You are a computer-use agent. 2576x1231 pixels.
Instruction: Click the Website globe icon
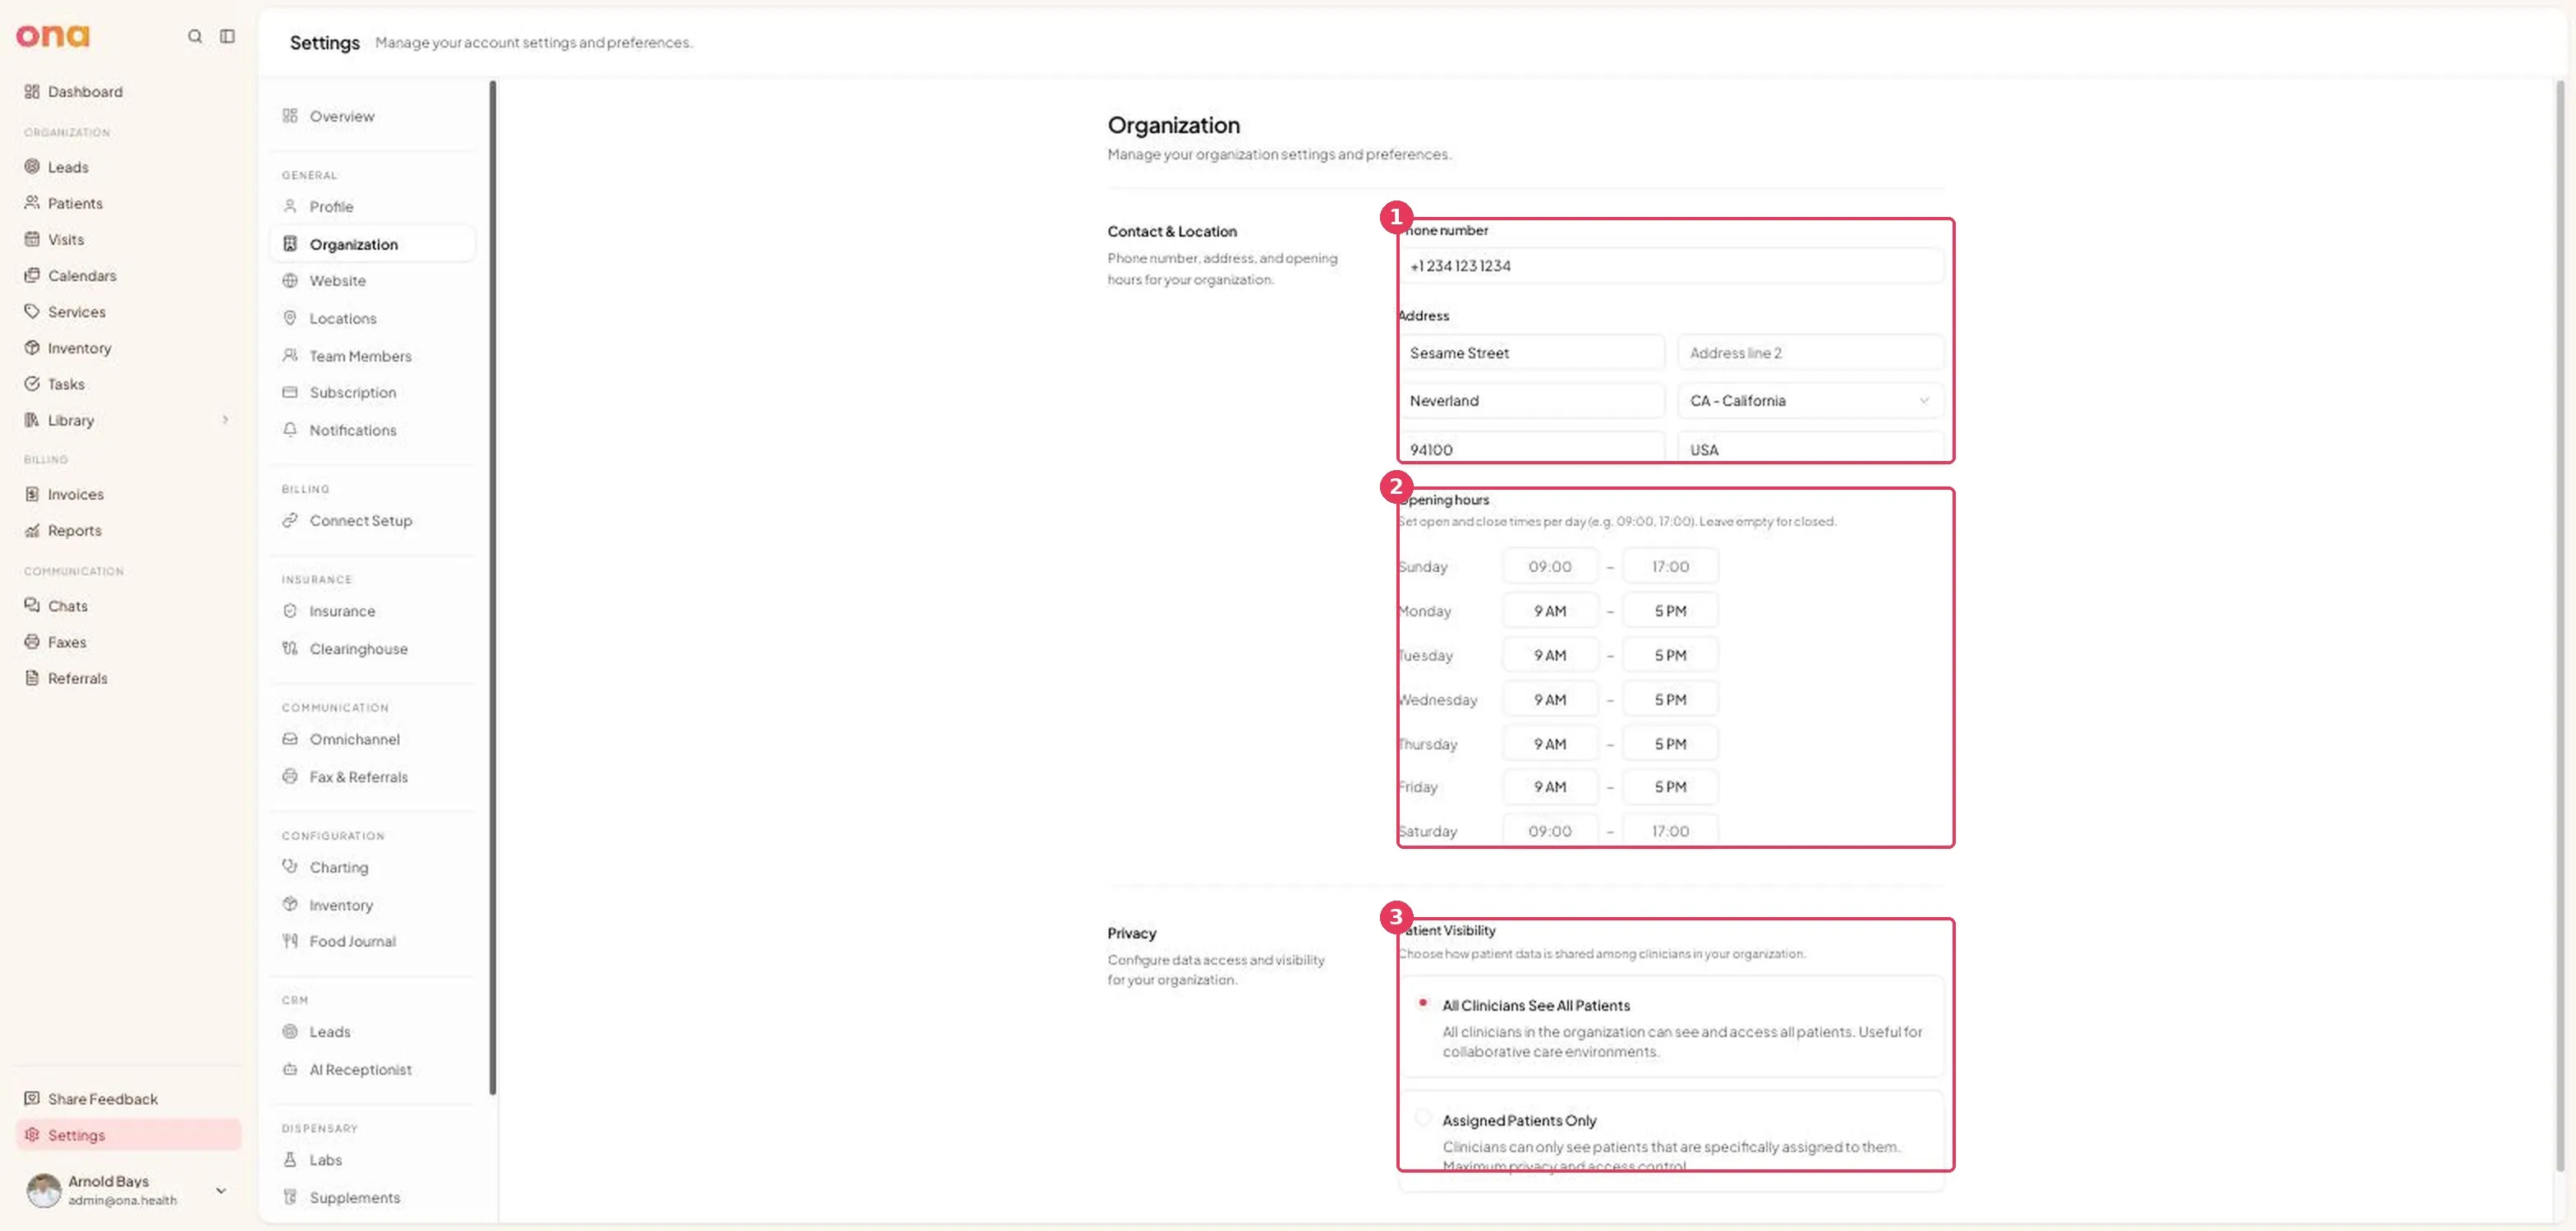coord(290,281)
